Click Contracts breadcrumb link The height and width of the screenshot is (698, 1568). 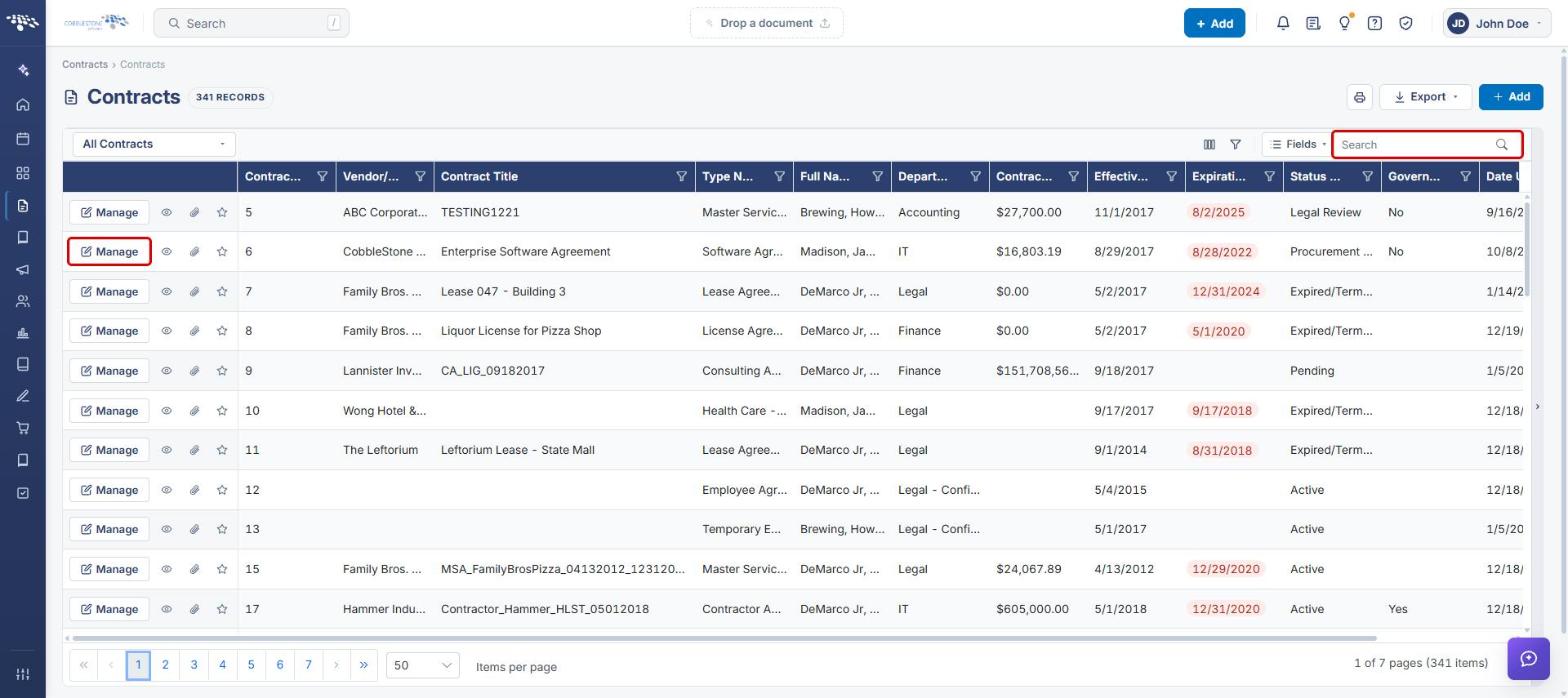coord(85,64)
